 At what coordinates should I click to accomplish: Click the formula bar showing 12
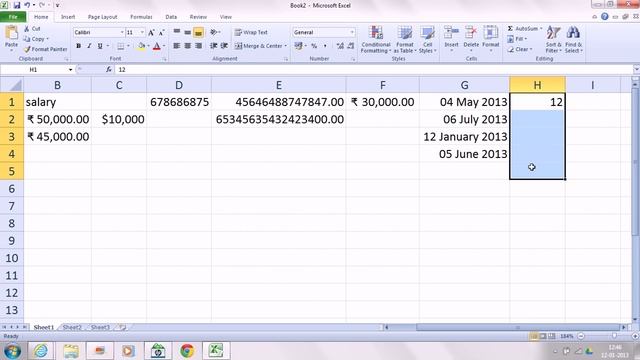[373, 70]
